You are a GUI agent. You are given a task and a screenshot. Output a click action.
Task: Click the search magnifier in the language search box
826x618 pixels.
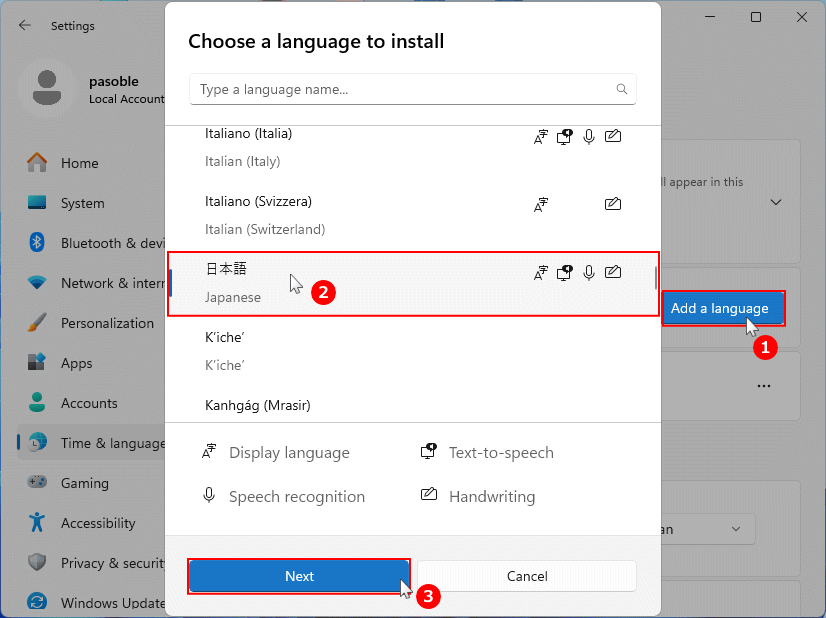(621, 89)
